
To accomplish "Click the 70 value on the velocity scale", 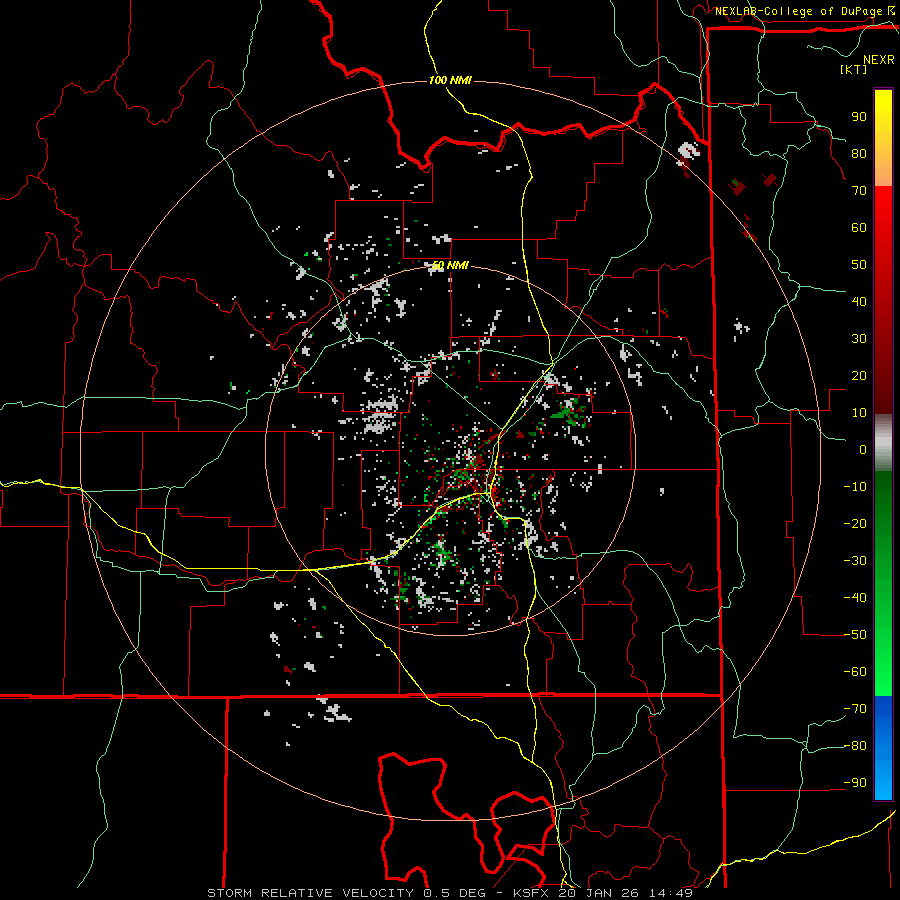I will click(x=859, y=191).
